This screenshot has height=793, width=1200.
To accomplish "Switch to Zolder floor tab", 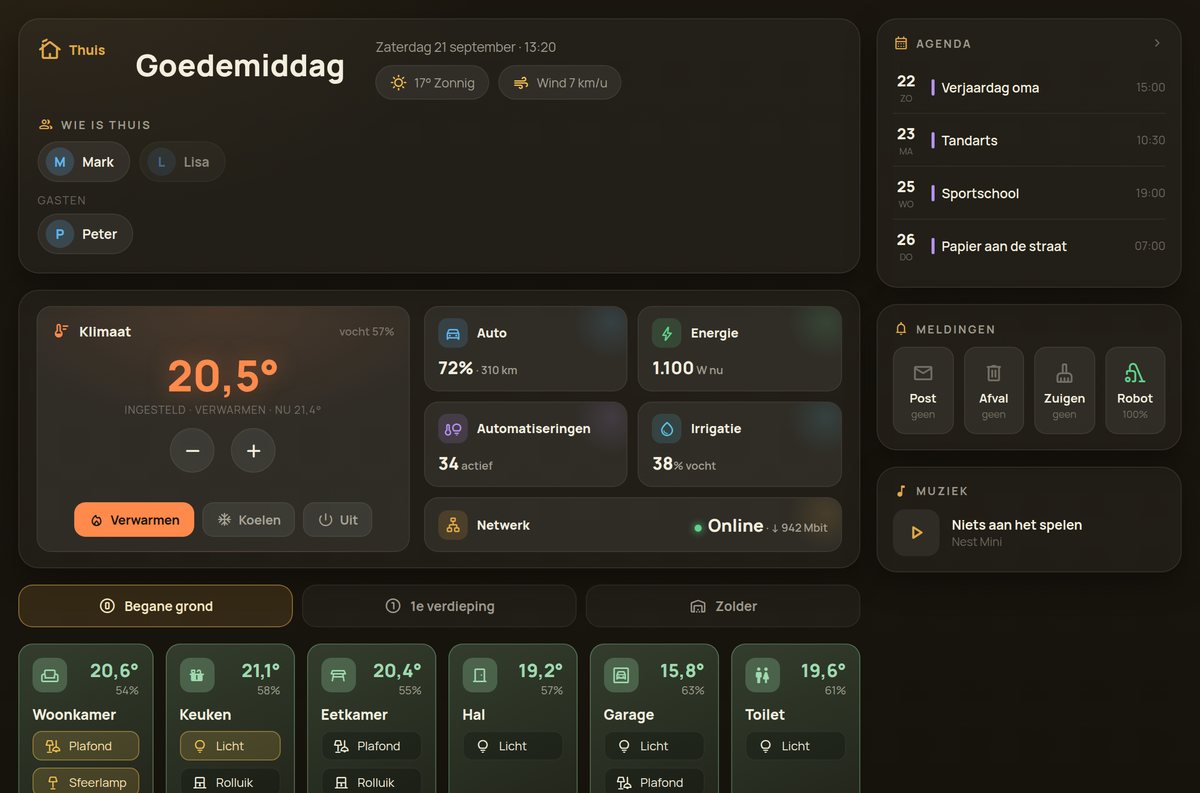I will [x=723, y=606].
